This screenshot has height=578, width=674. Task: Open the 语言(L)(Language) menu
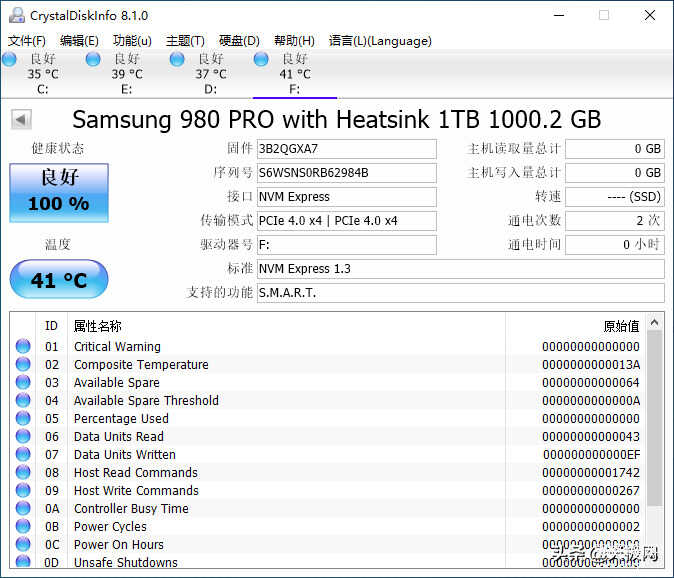pos(380,41)
